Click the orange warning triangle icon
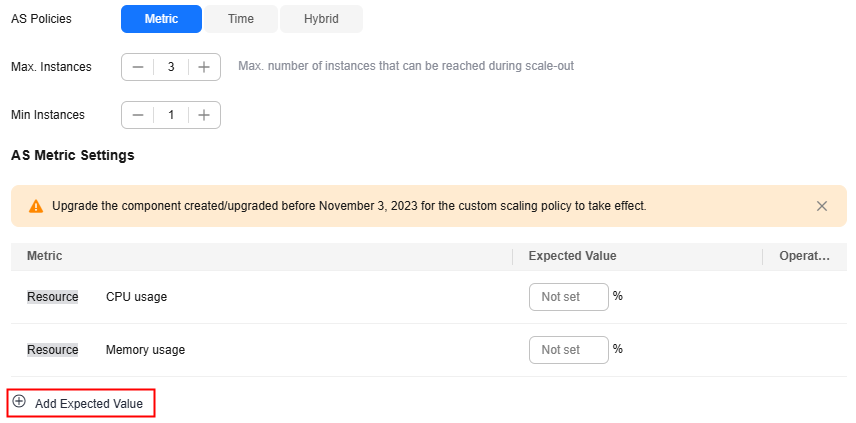Screen dimensions: 856x423 point(36,206)
